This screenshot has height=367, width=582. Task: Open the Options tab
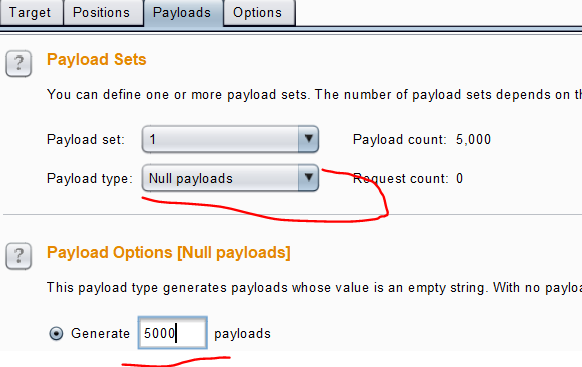pos(259,13)
